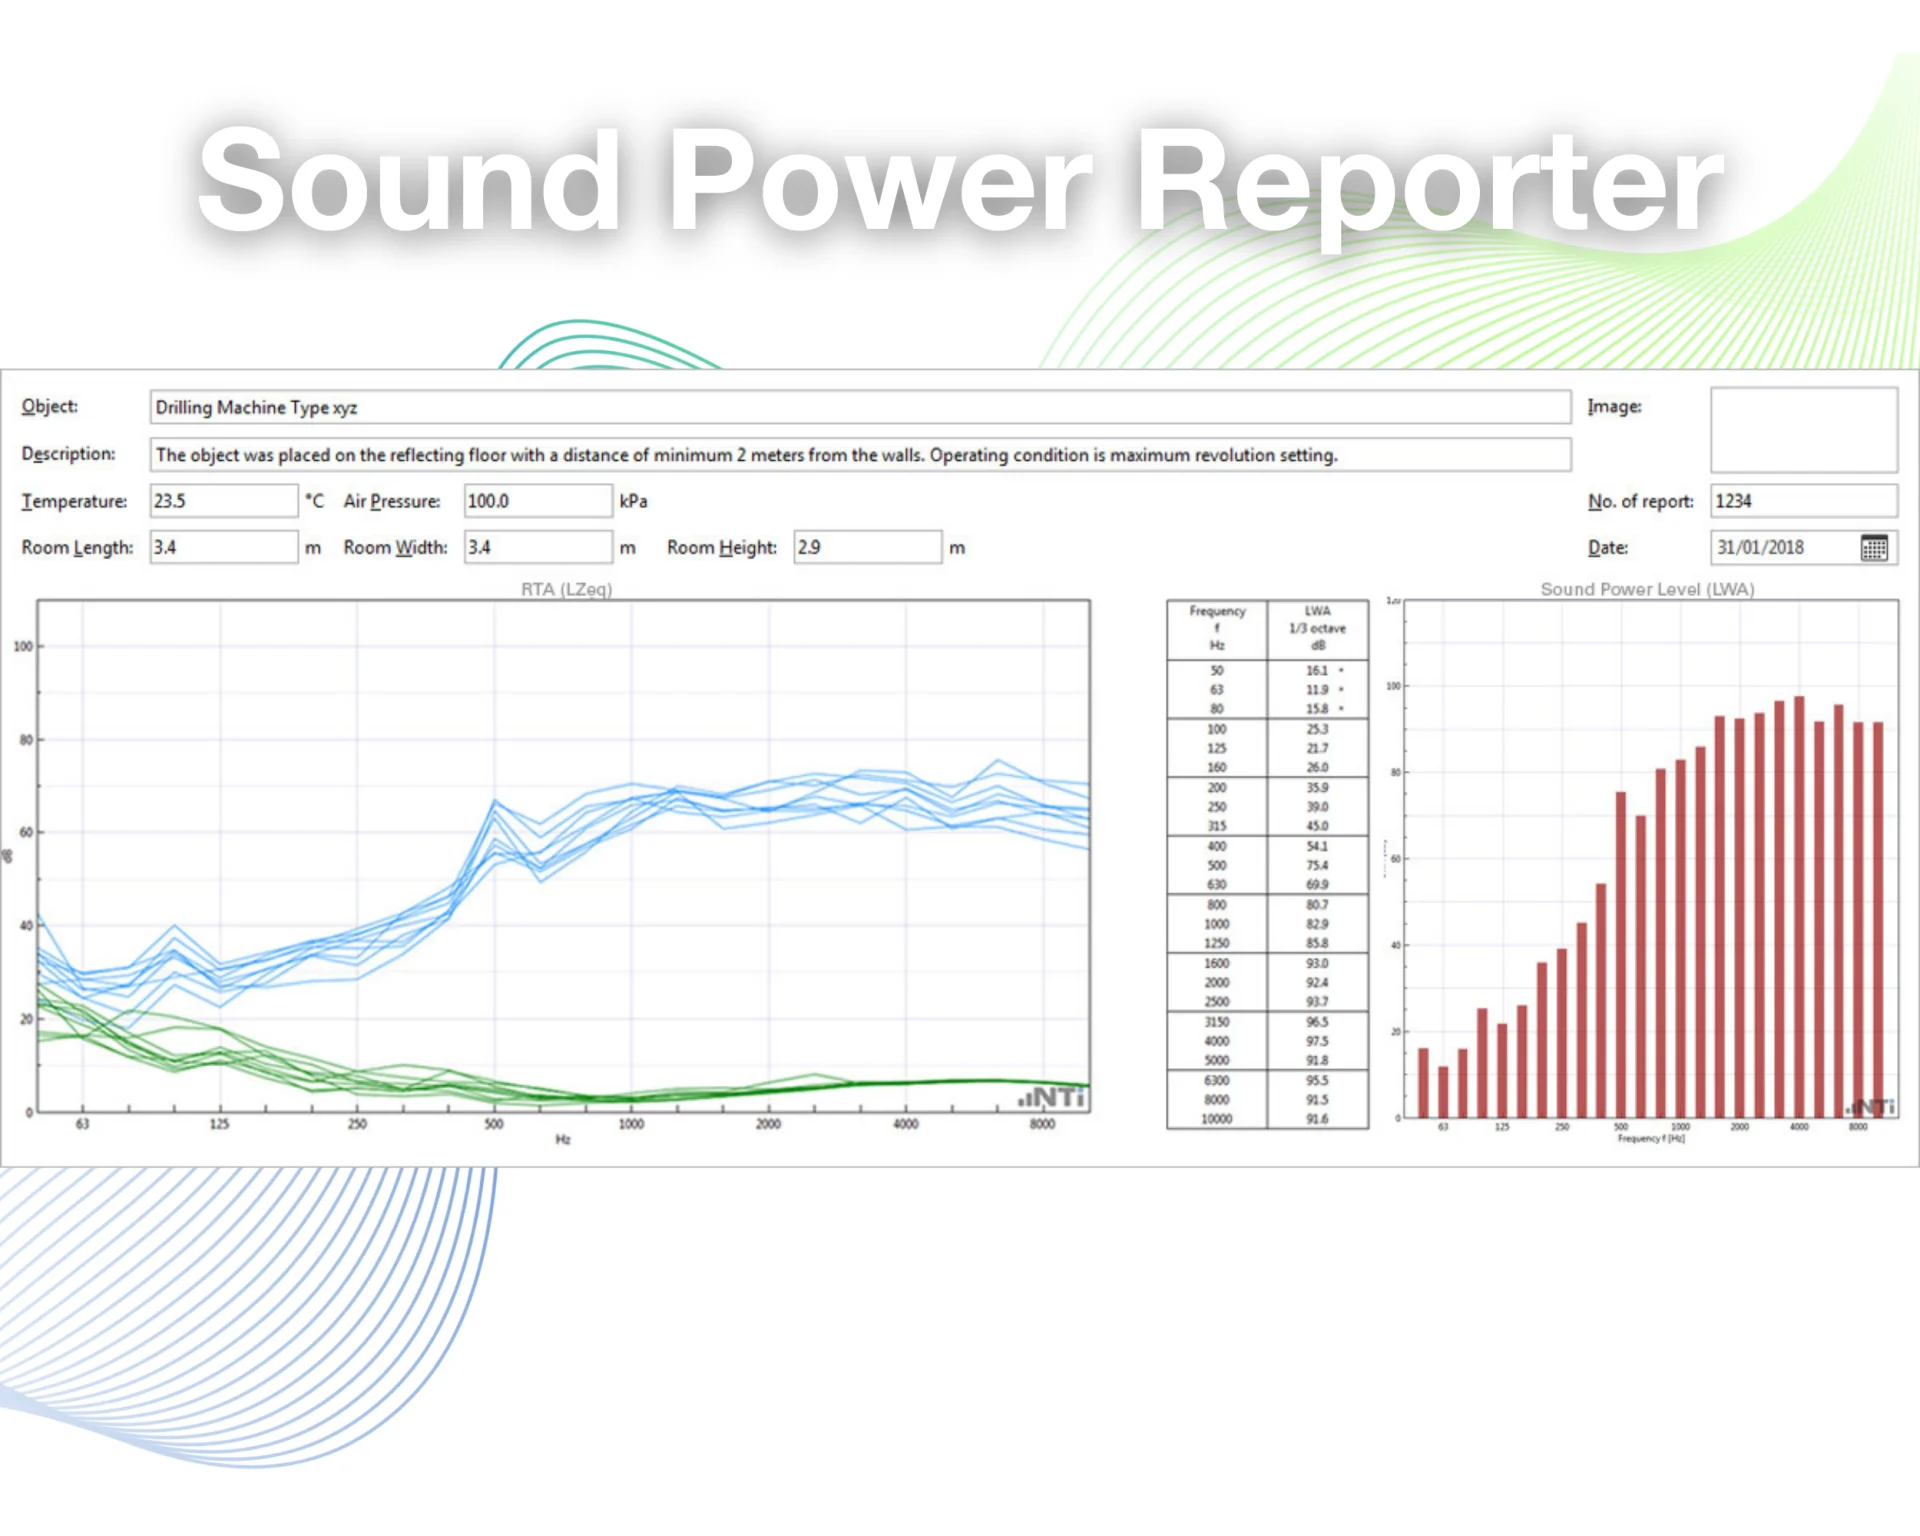
Task: Focus the Temperature field showing 23.5
Action: [223, 501]
